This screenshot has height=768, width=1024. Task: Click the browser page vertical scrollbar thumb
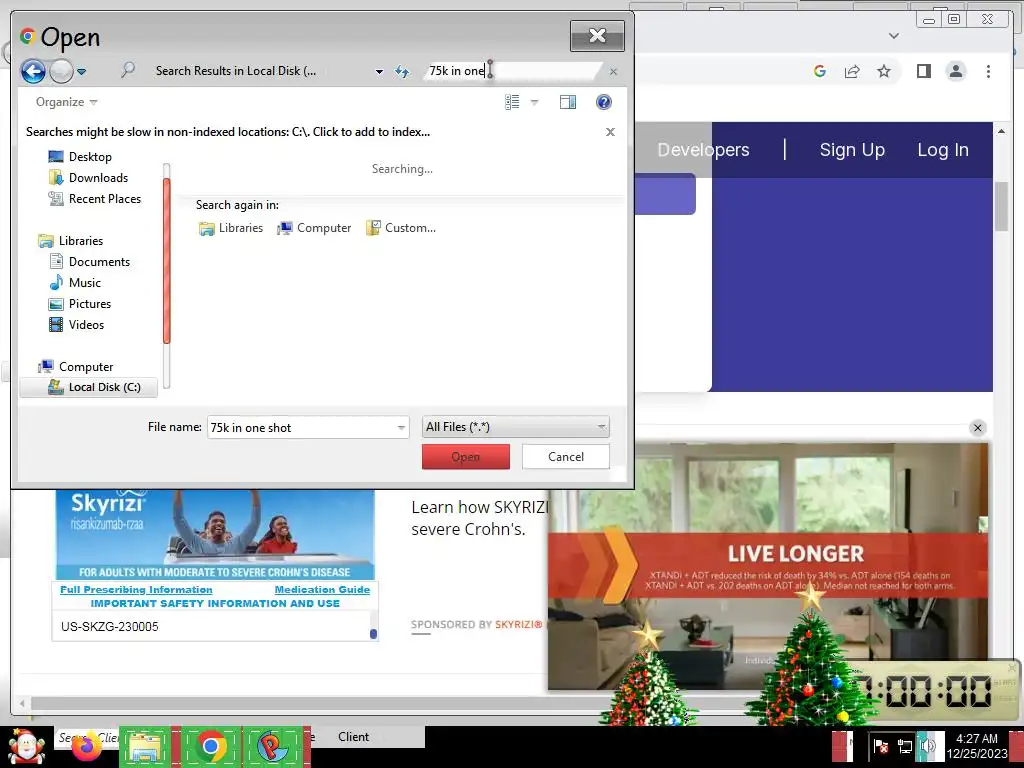(1001, 206)
